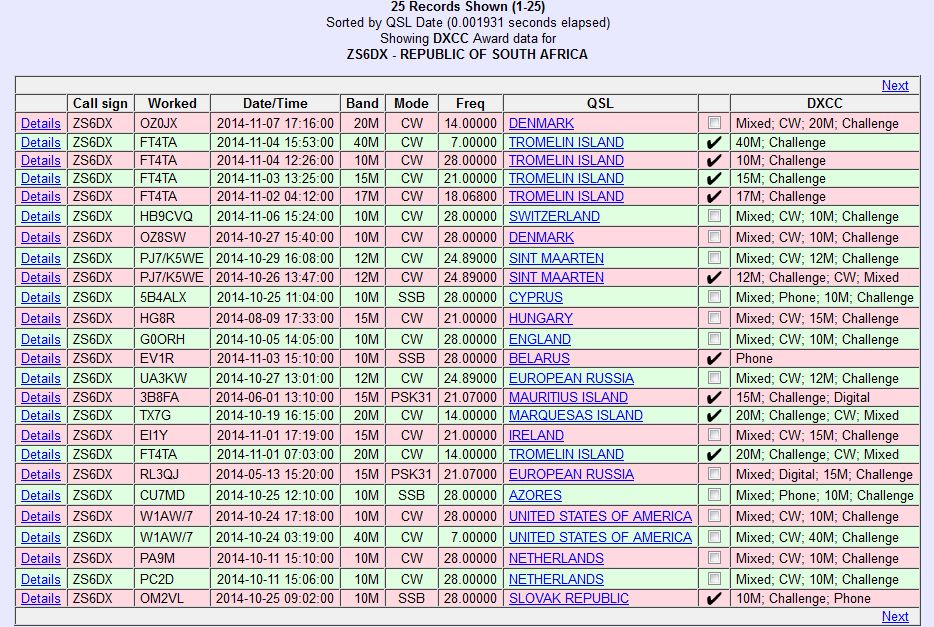Open UNITED STATES OF AMERICA link for 40M row
Image resolution: width=934 pixels, height=627 pixels.
coord(600,537)
